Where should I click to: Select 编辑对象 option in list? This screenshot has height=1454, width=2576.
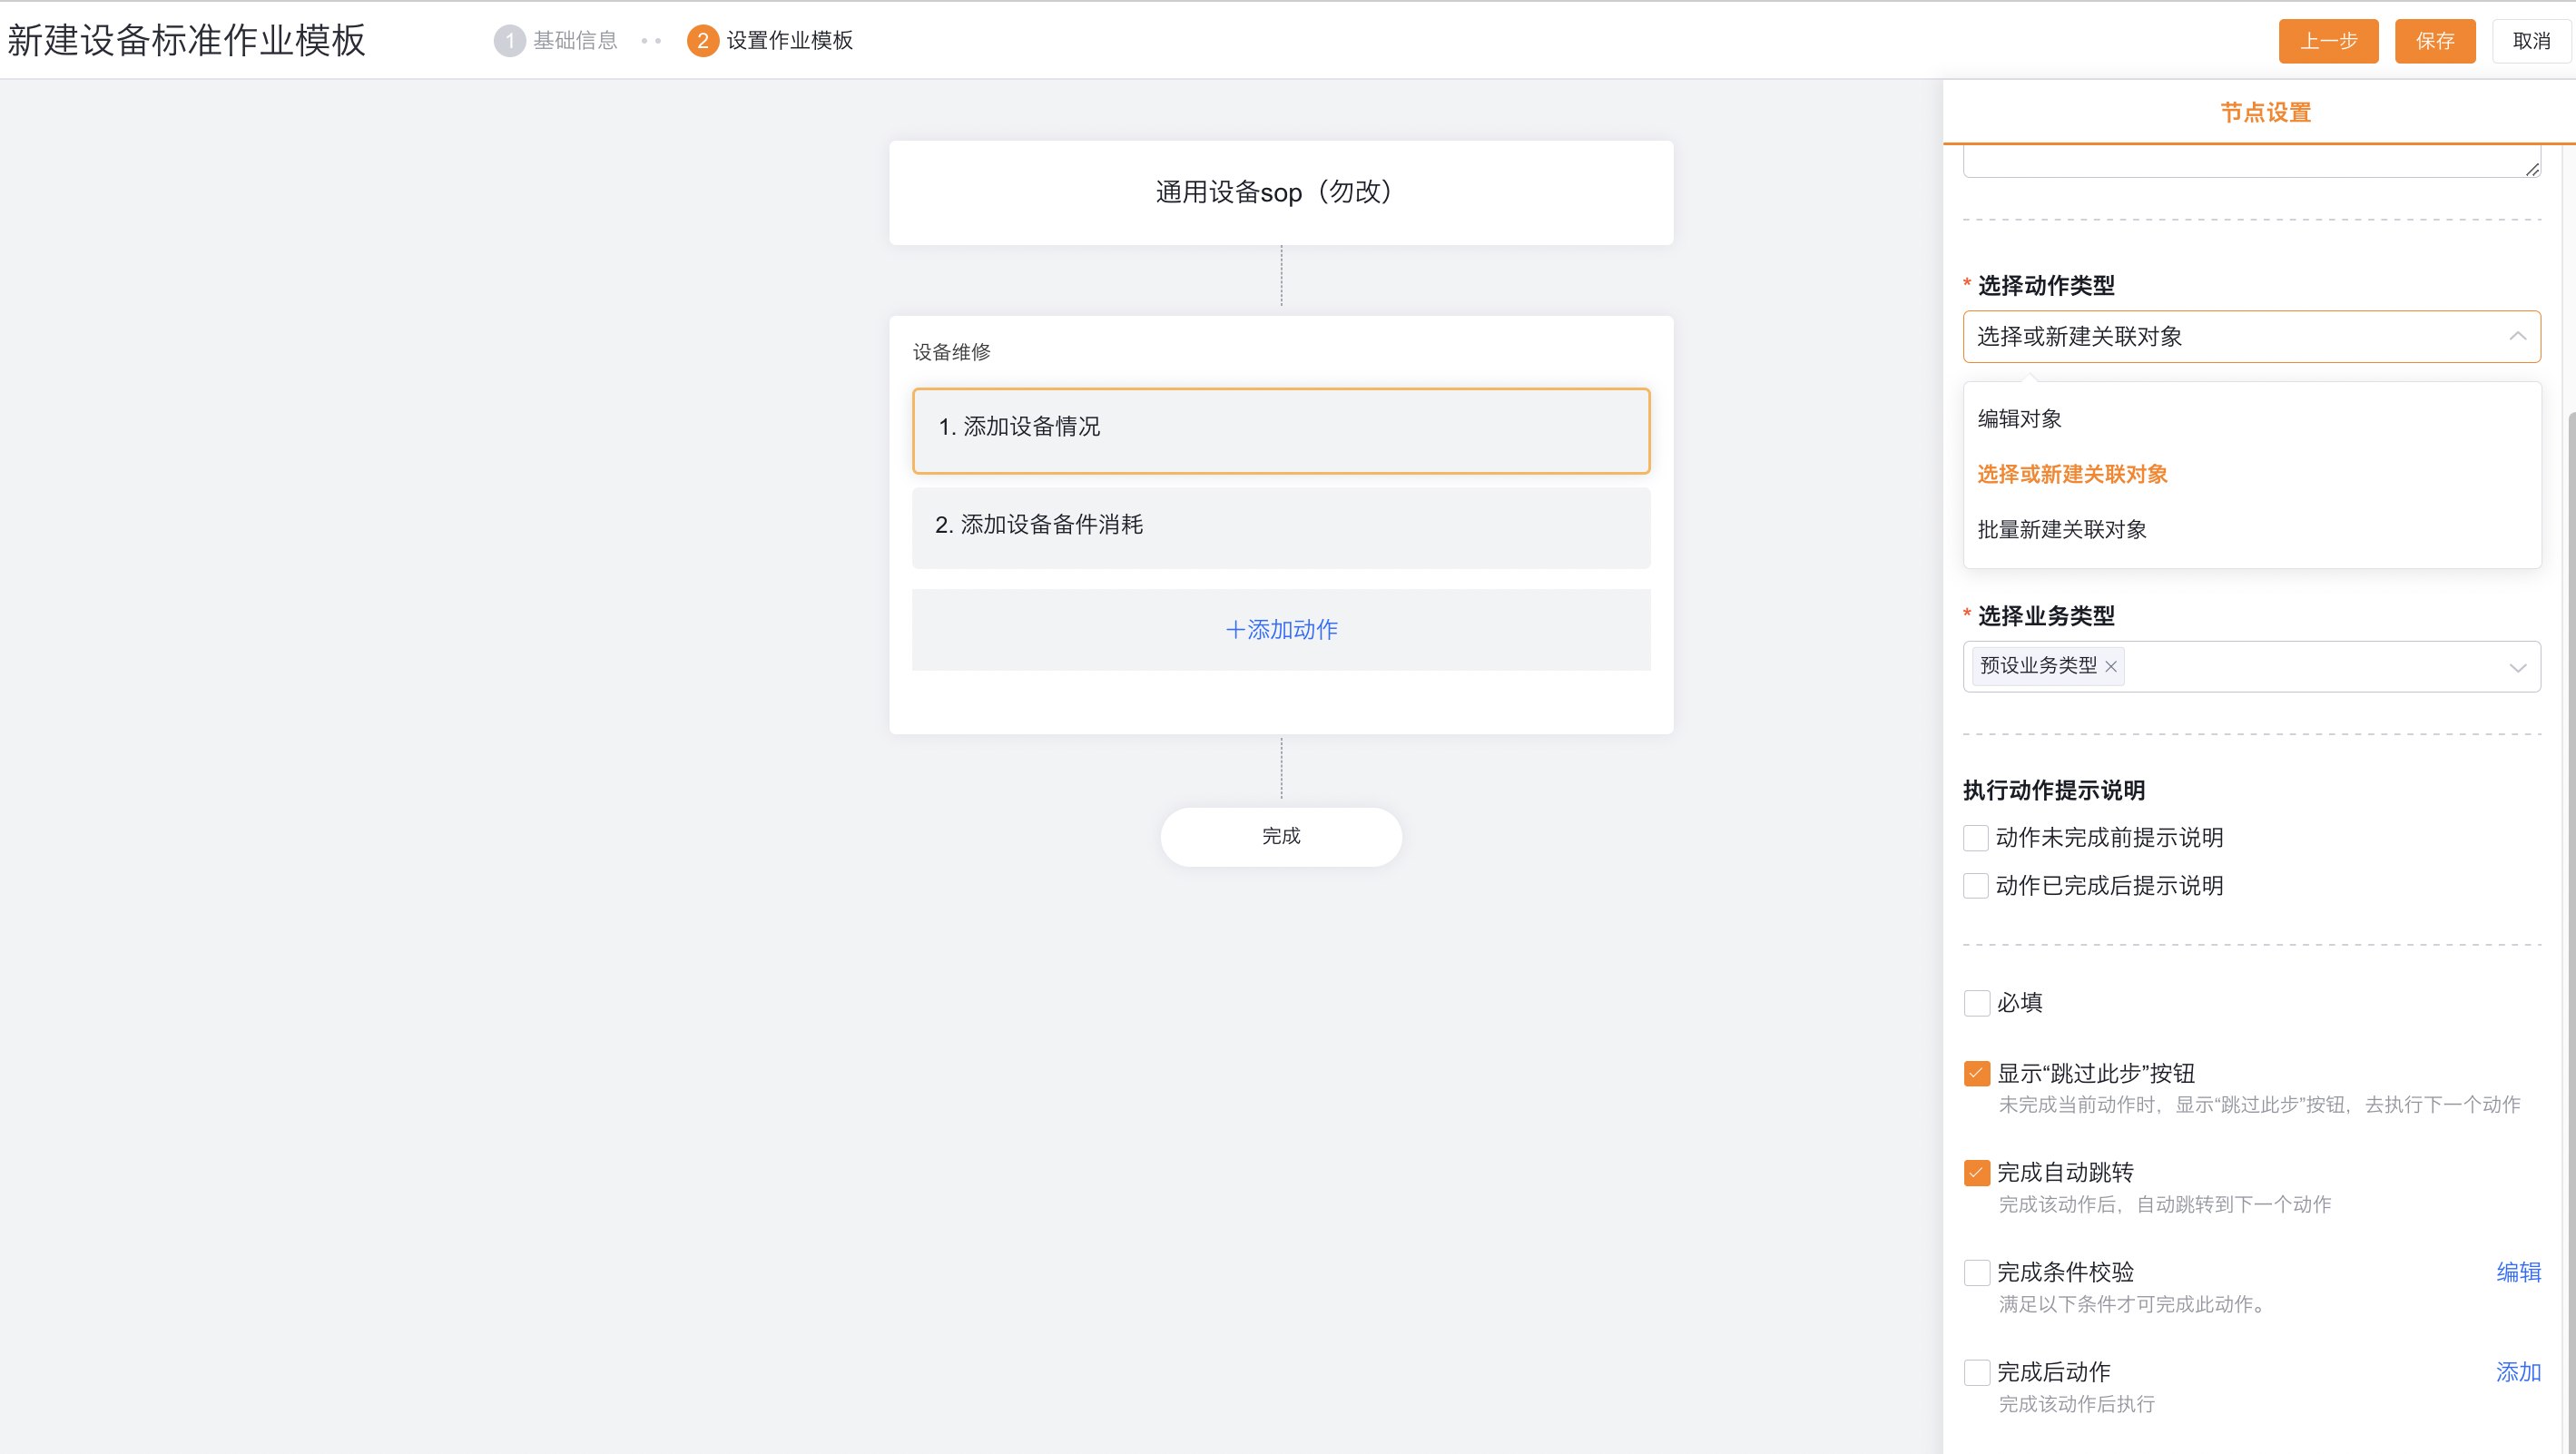pyautogui.click(x=2019, y=419)
